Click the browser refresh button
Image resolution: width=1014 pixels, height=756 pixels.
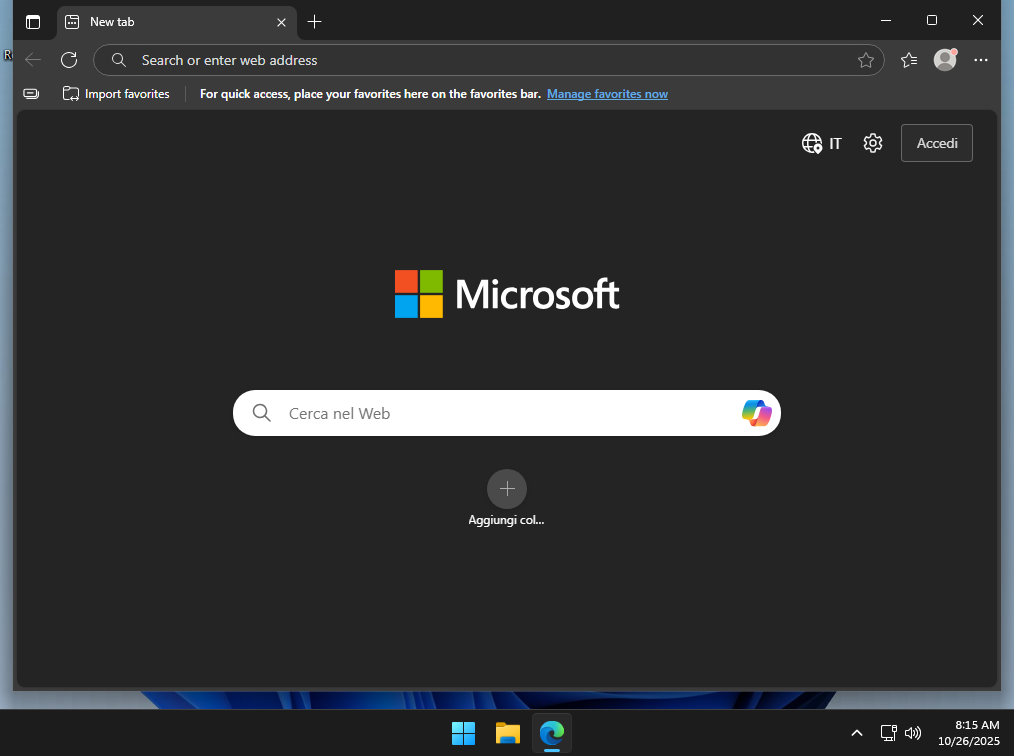pos(69,60)
